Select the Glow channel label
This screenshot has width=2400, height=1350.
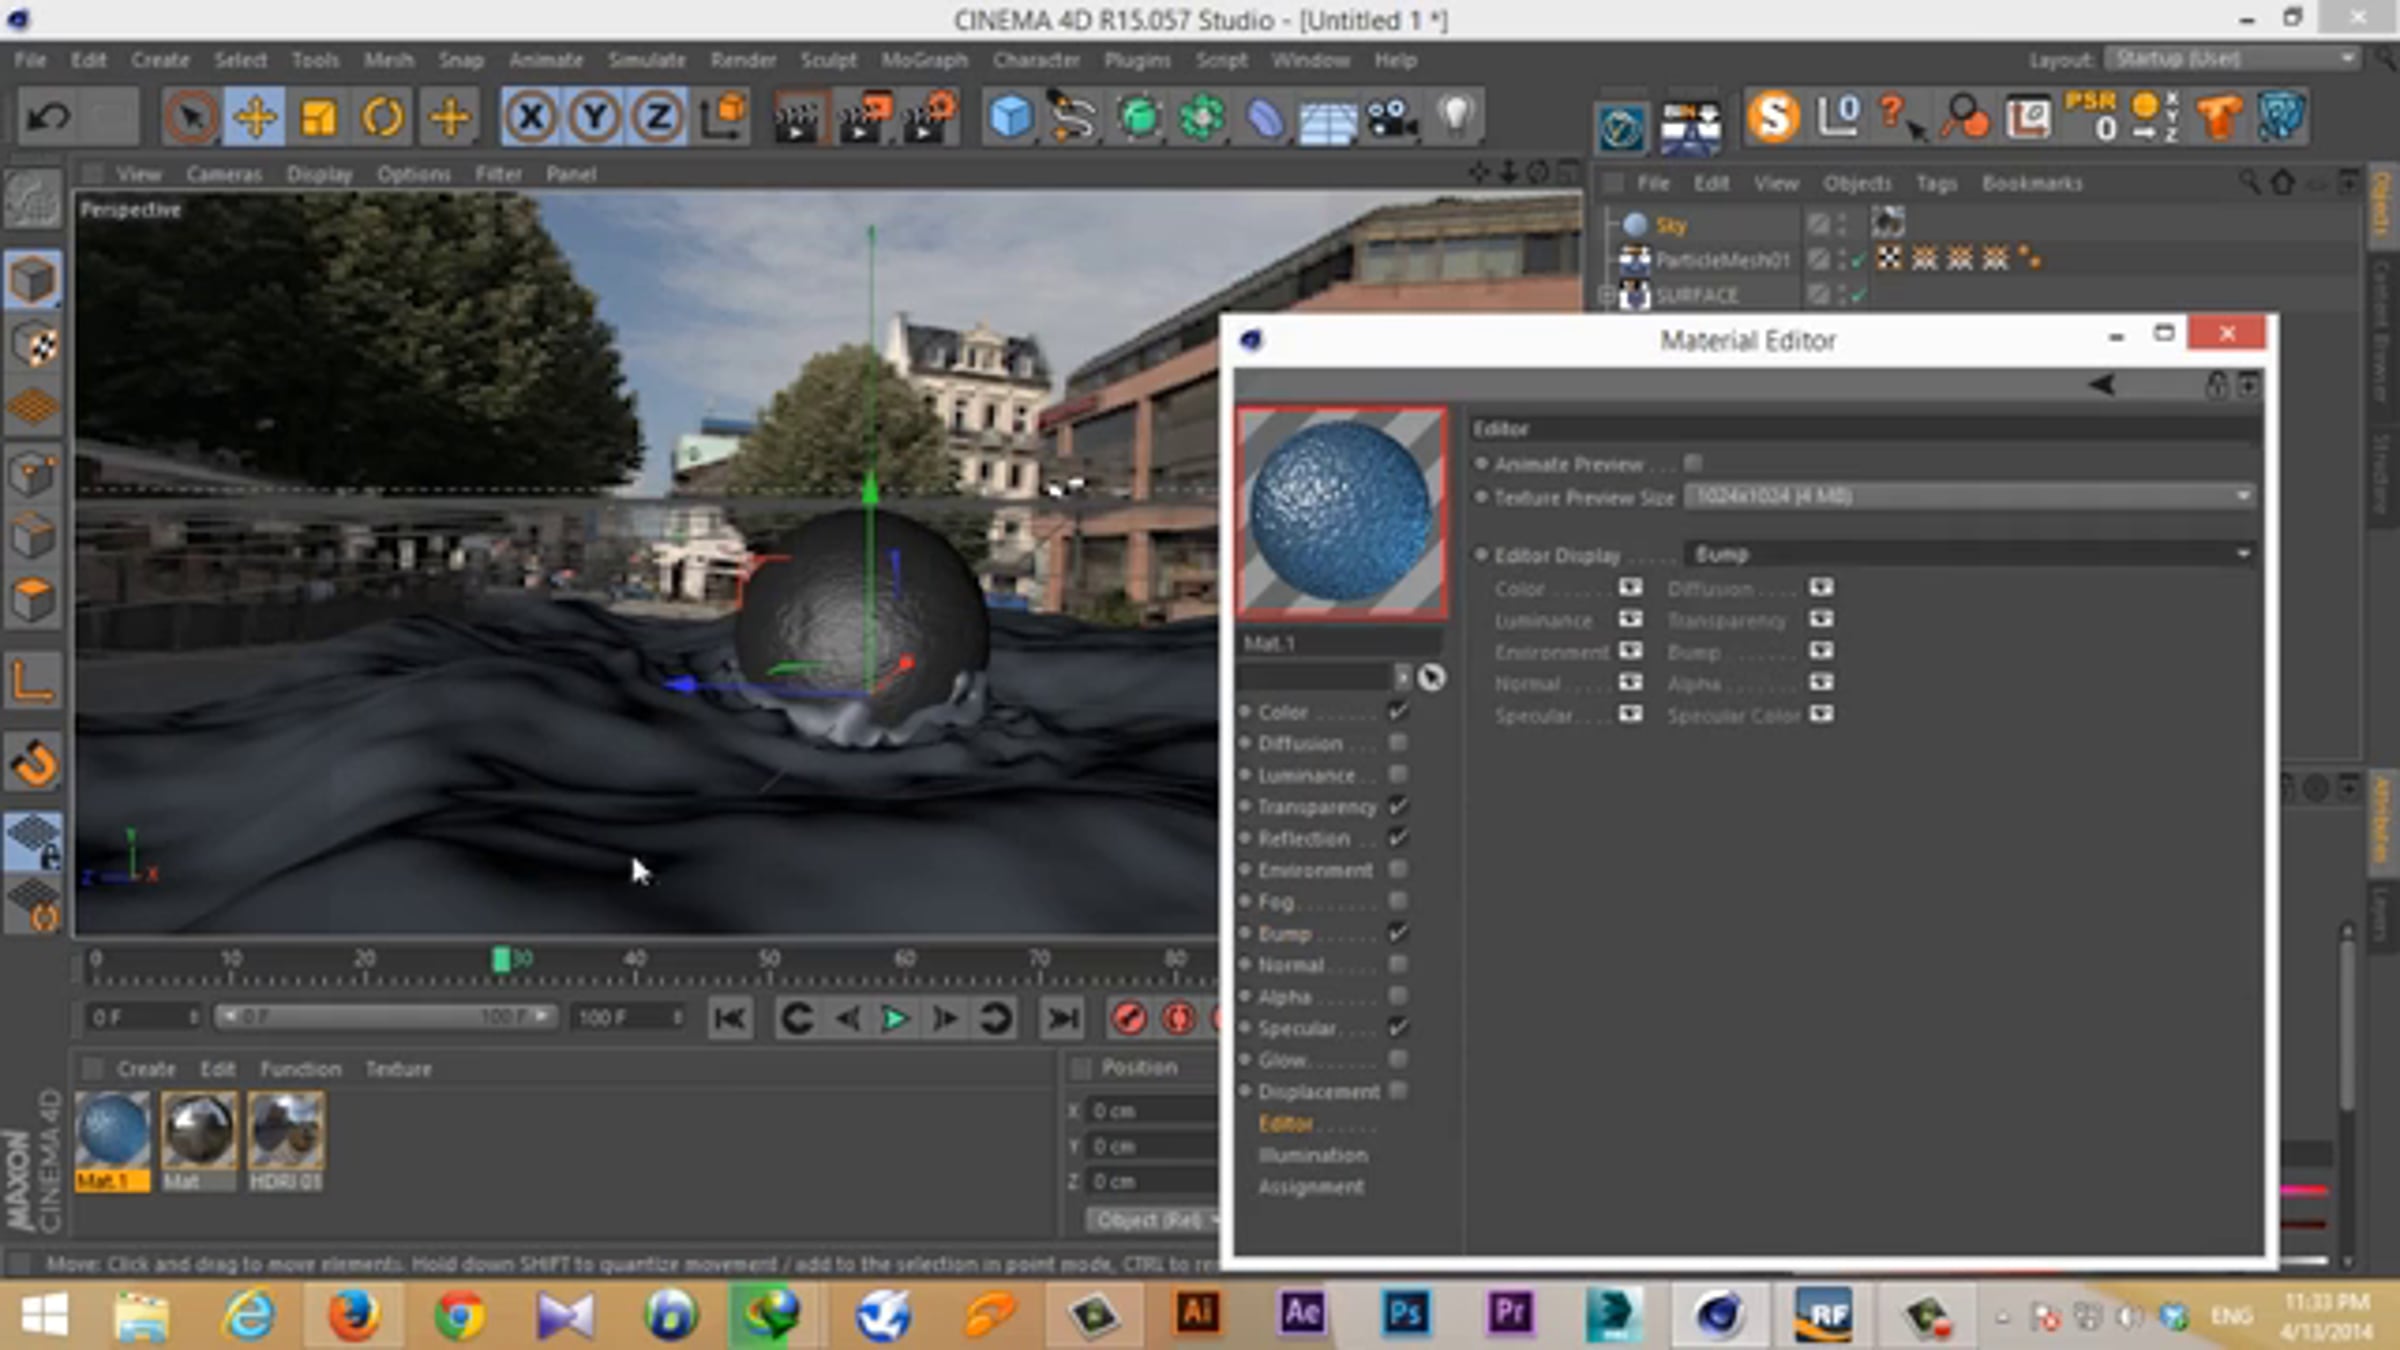point(1281,1060)
